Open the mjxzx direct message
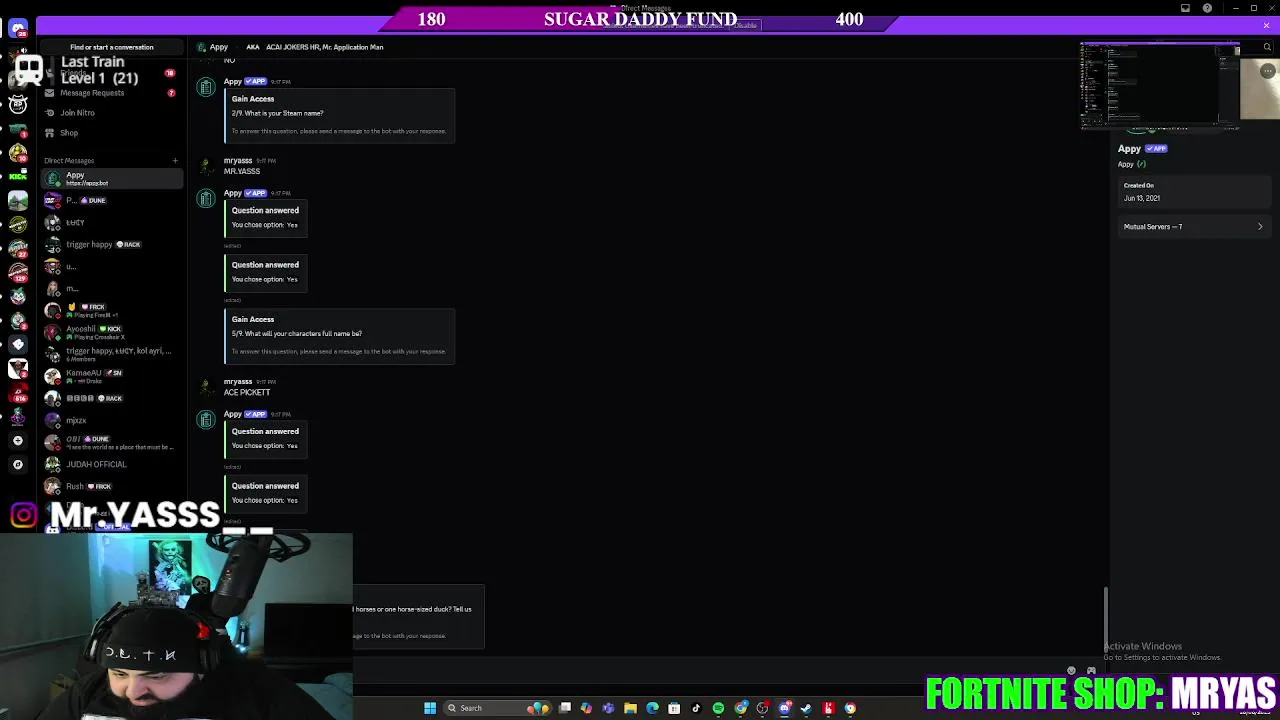This screenshot has height=720, width=1280. pyautogui.click(x=110, y=420)
